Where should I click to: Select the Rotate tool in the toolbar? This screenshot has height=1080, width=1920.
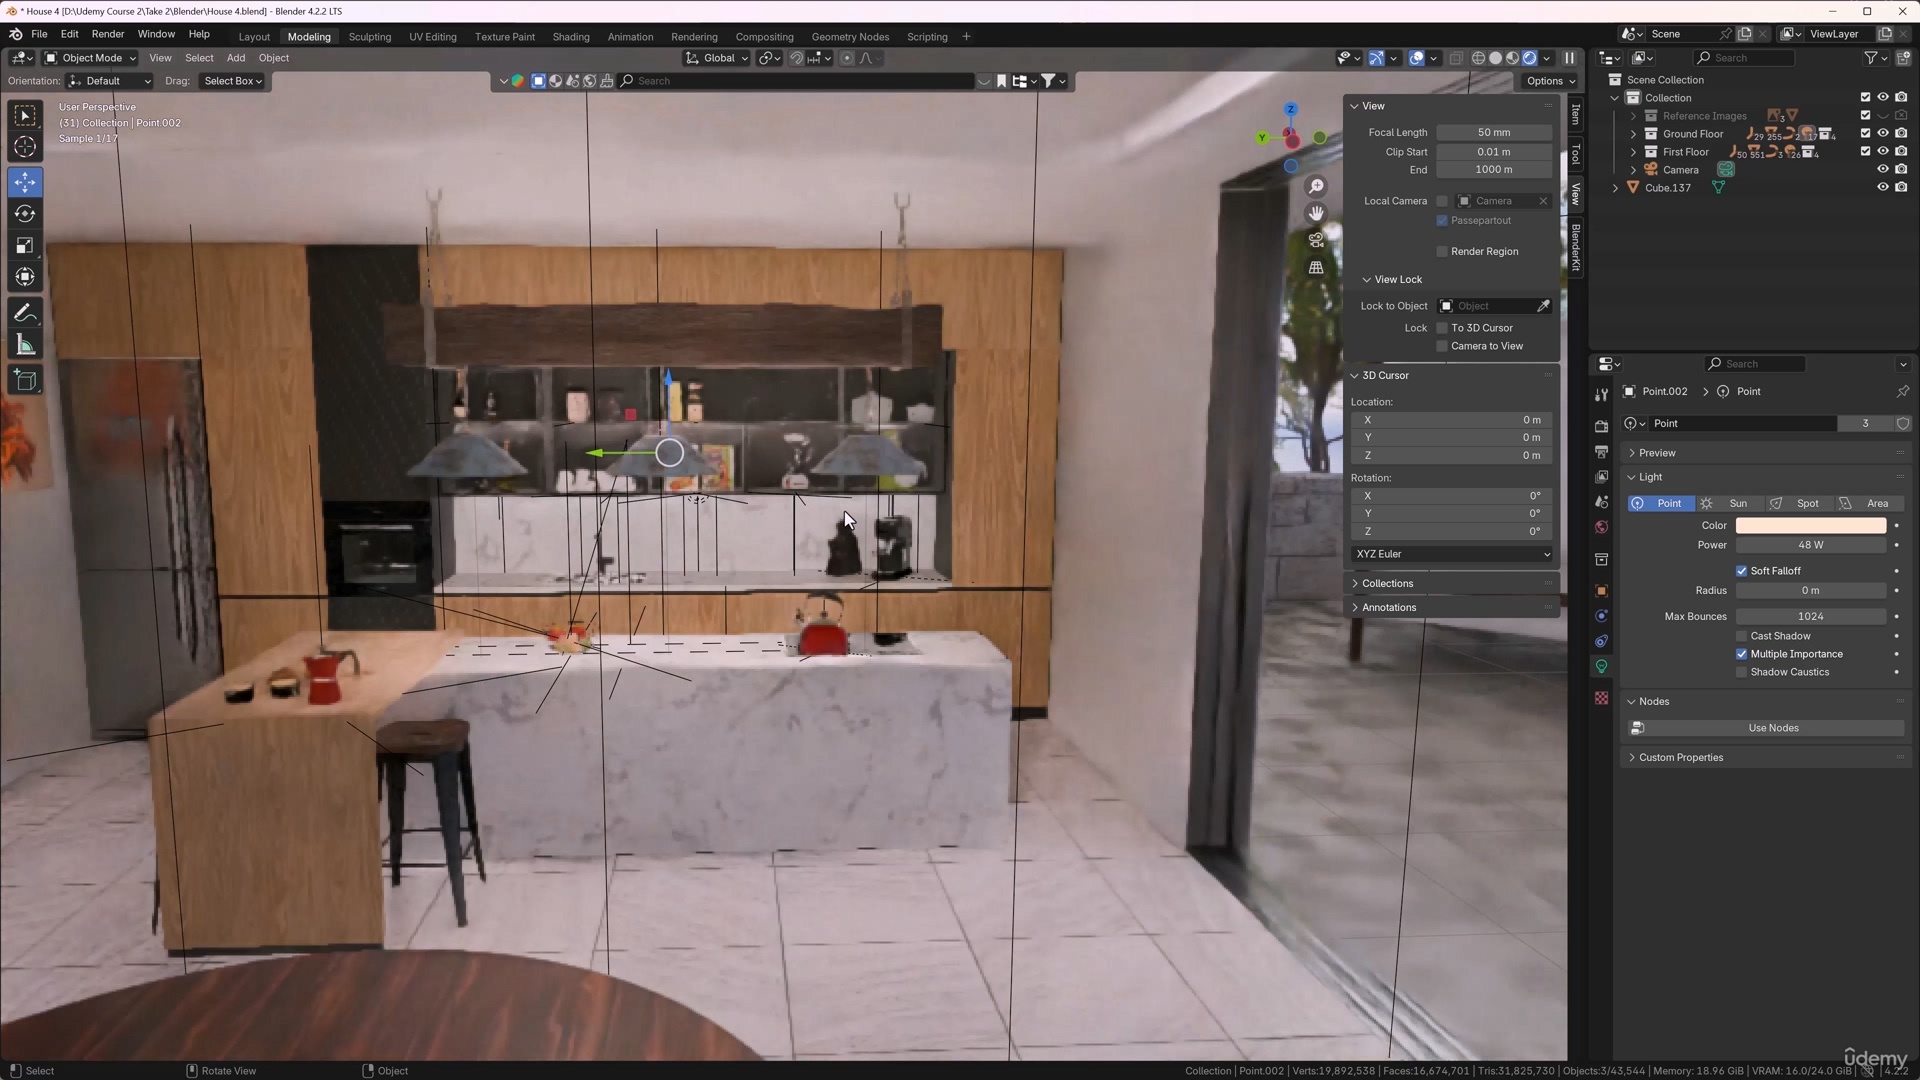pyautogui.click(x=25, y=214)
